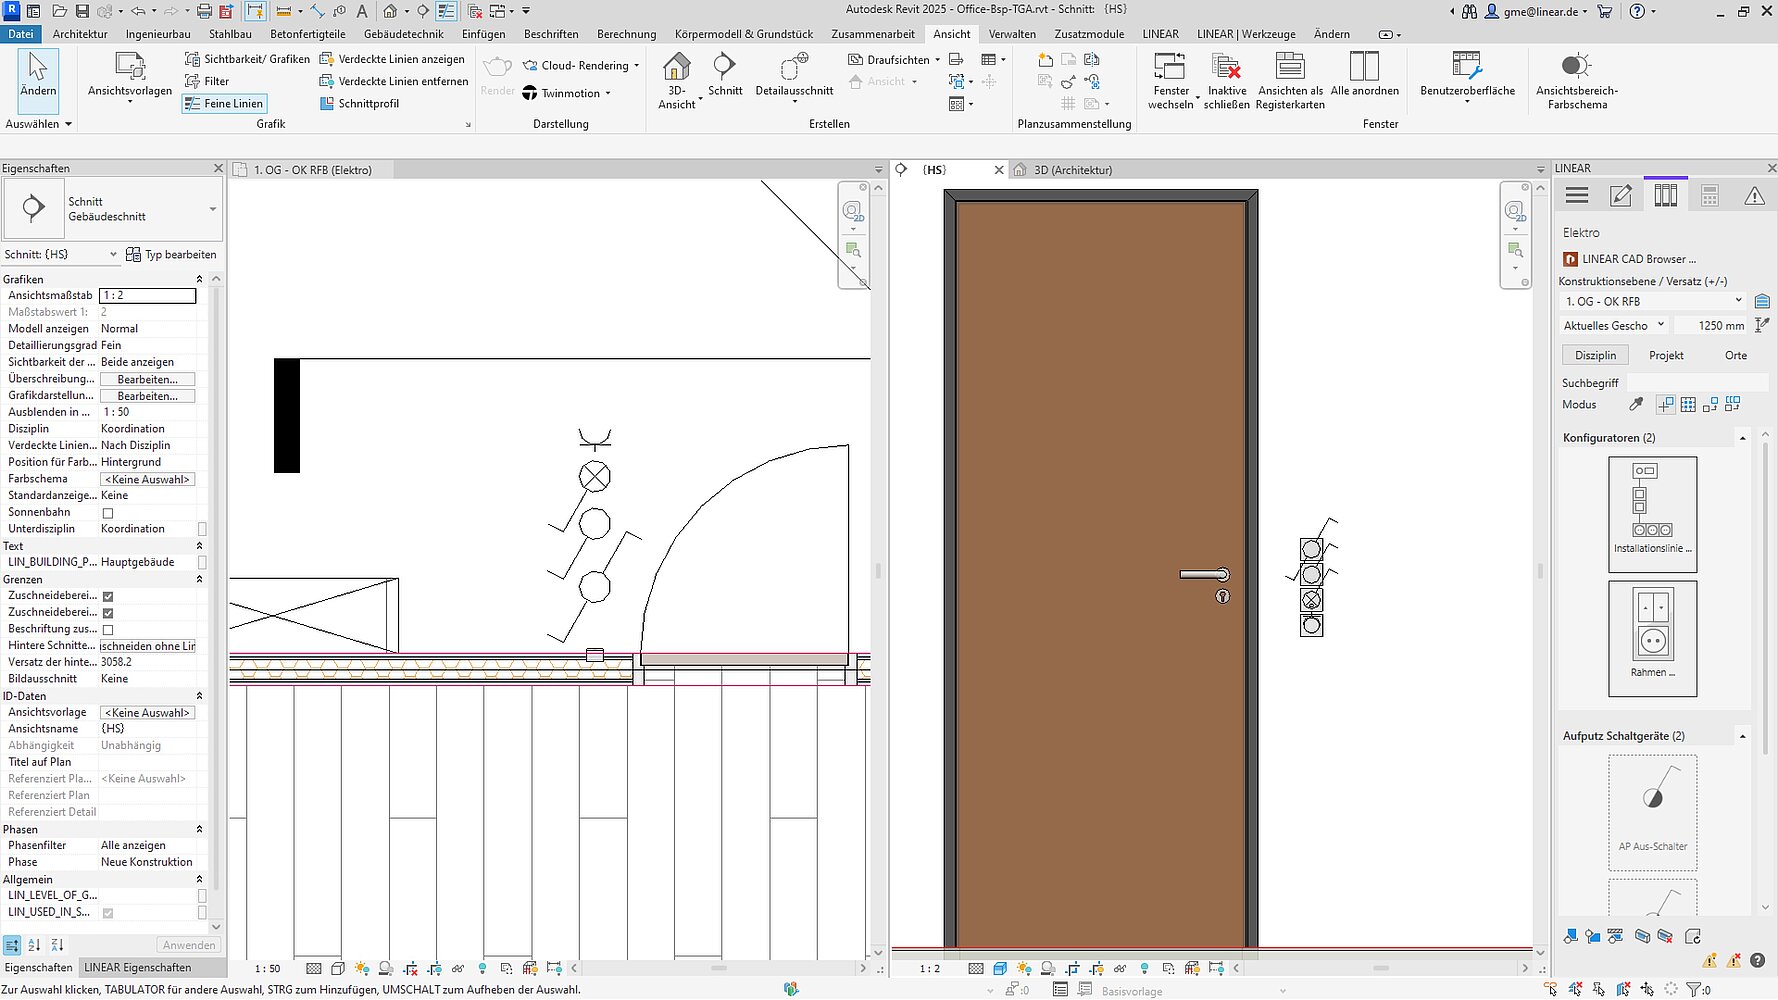Switch to 3D (Architektur) view tab
Image resolution: width=1778 pixels, height=1000 pixels.
click(x=1072, y=170)
